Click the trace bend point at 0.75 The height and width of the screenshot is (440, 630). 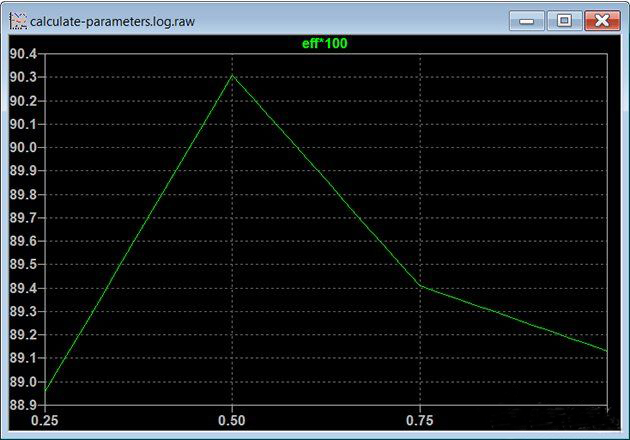coord(420,286)
